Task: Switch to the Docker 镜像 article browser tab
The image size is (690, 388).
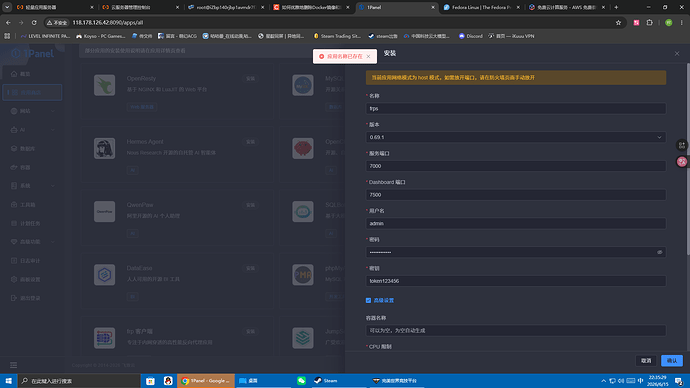Action: 311,7
